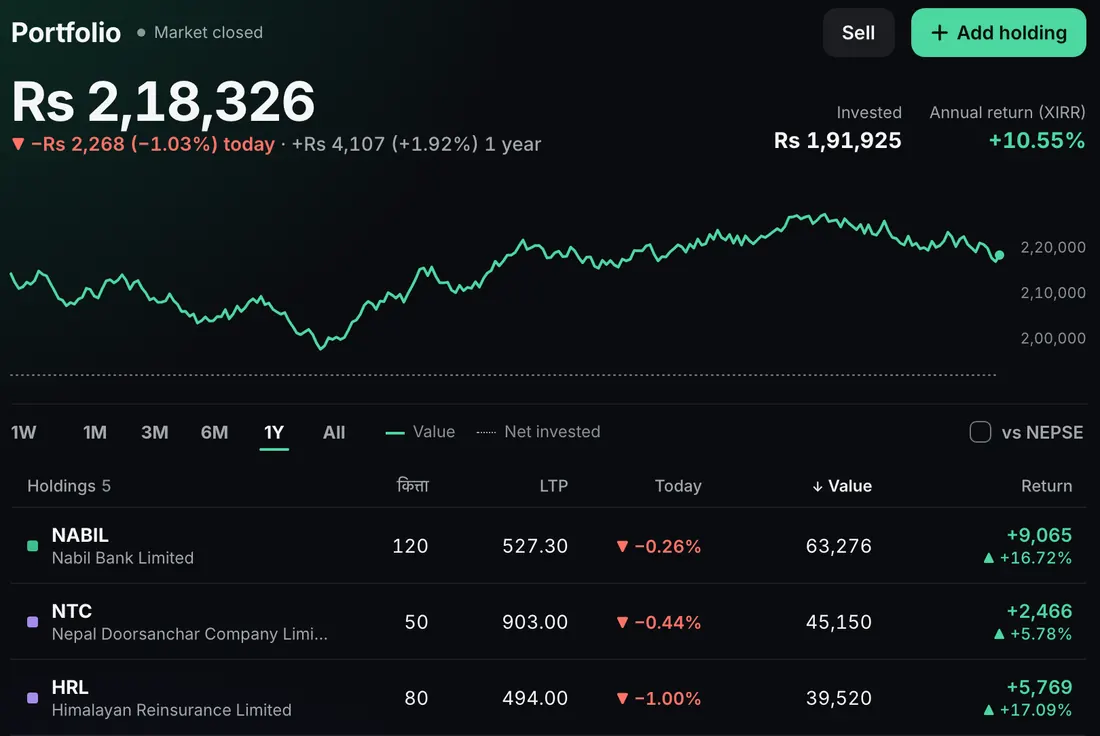The height and width of the screenshot is (736, 1100).
Task: Click the green NABIL color swatch
Action: [x=32, y=546]
